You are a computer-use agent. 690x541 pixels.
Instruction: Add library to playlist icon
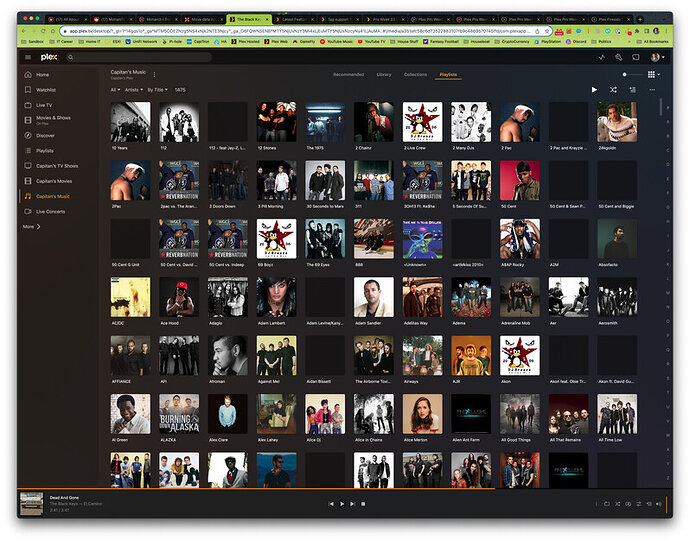point(632,90)
